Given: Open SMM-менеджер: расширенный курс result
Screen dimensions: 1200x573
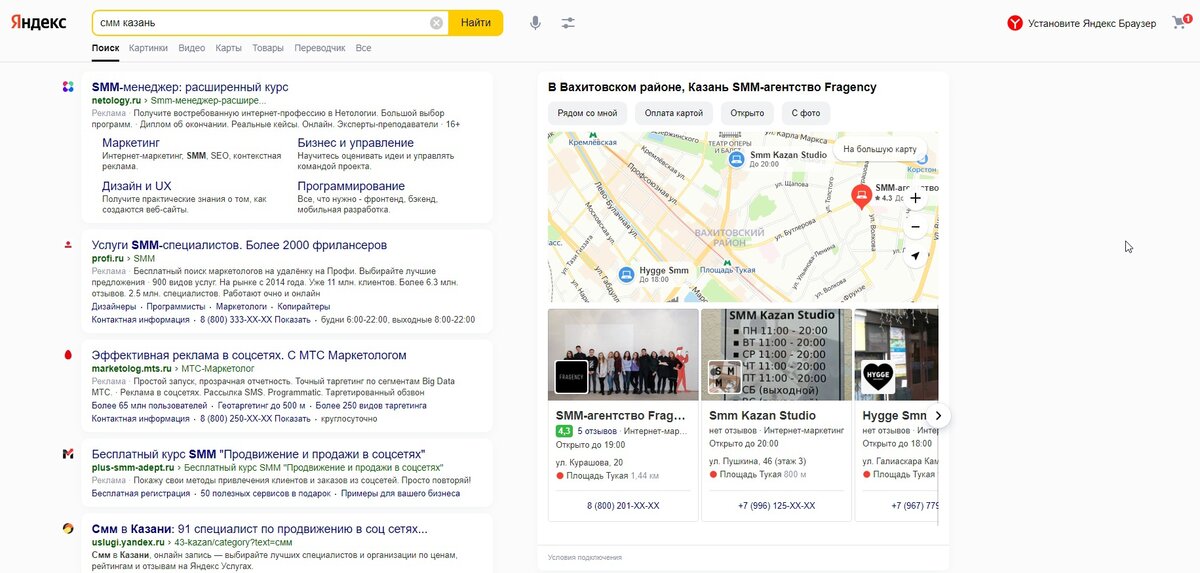Looking at the screenshot, I should (x=190, y=87).
